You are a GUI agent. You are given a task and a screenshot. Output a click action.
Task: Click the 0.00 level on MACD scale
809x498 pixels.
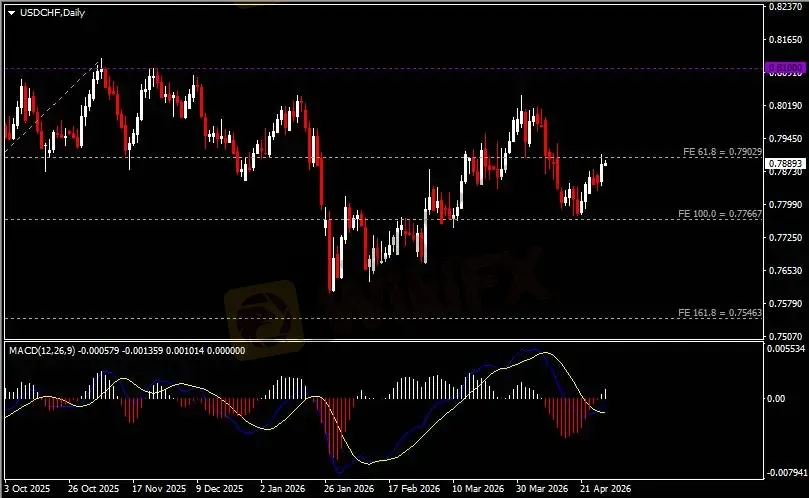[777, 399]
